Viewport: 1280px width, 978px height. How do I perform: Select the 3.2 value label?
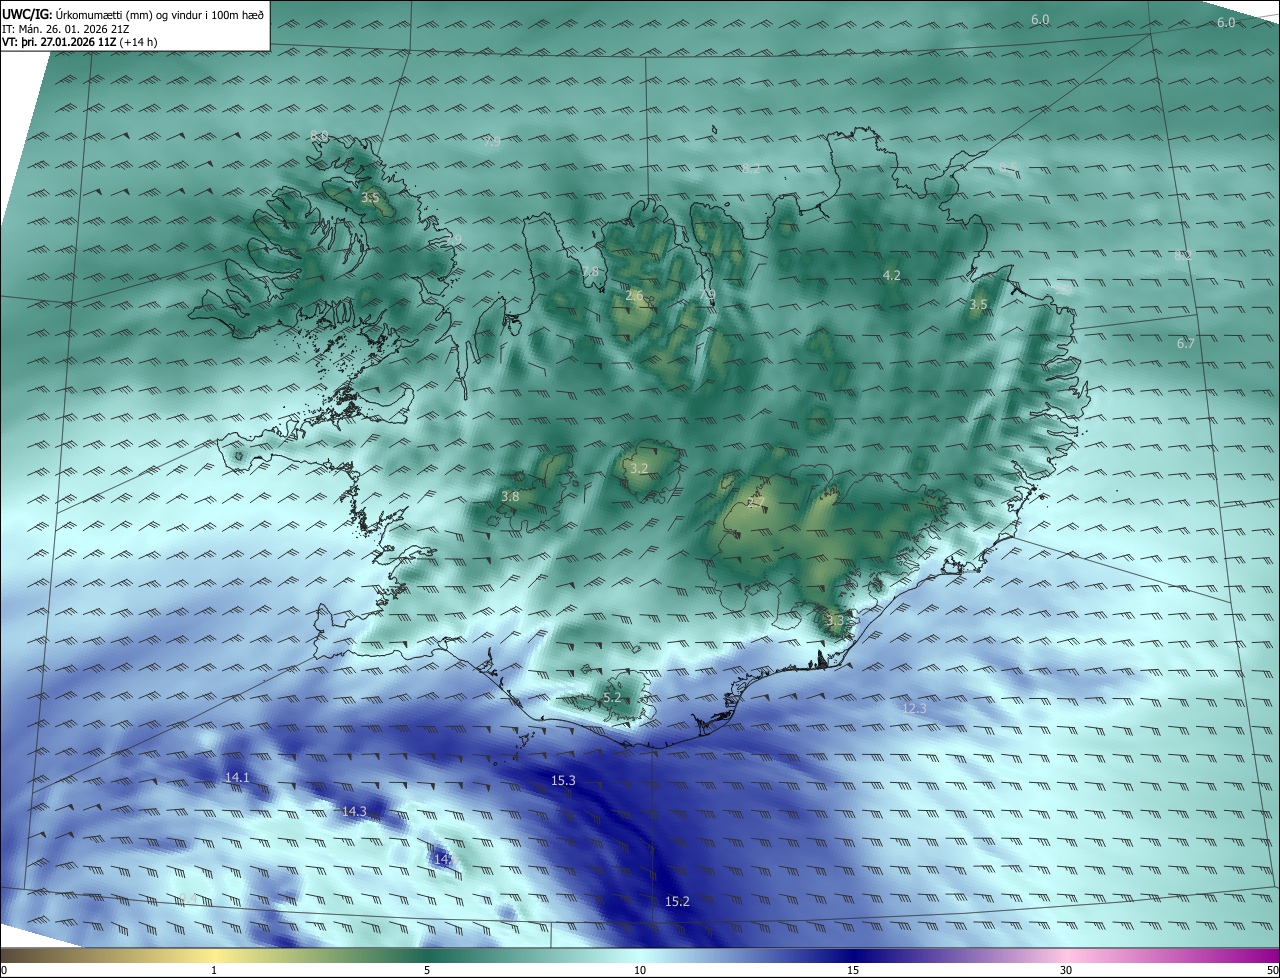tap(640, 468)
